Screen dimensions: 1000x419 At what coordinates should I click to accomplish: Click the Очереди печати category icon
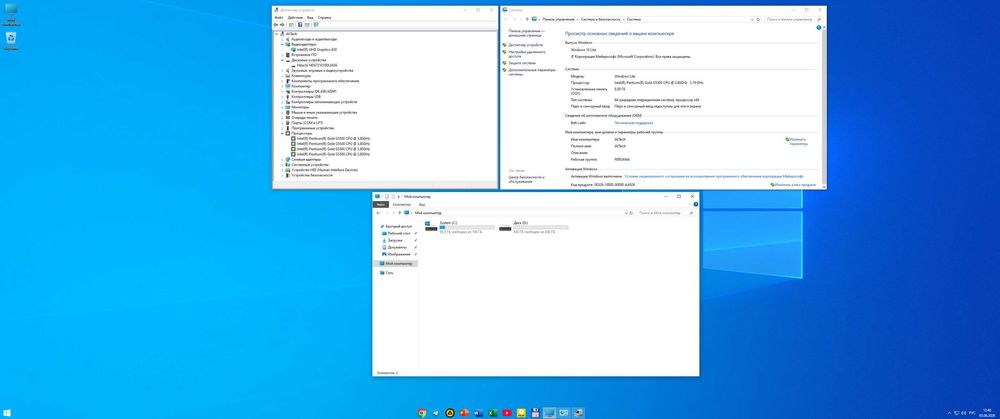288,117
